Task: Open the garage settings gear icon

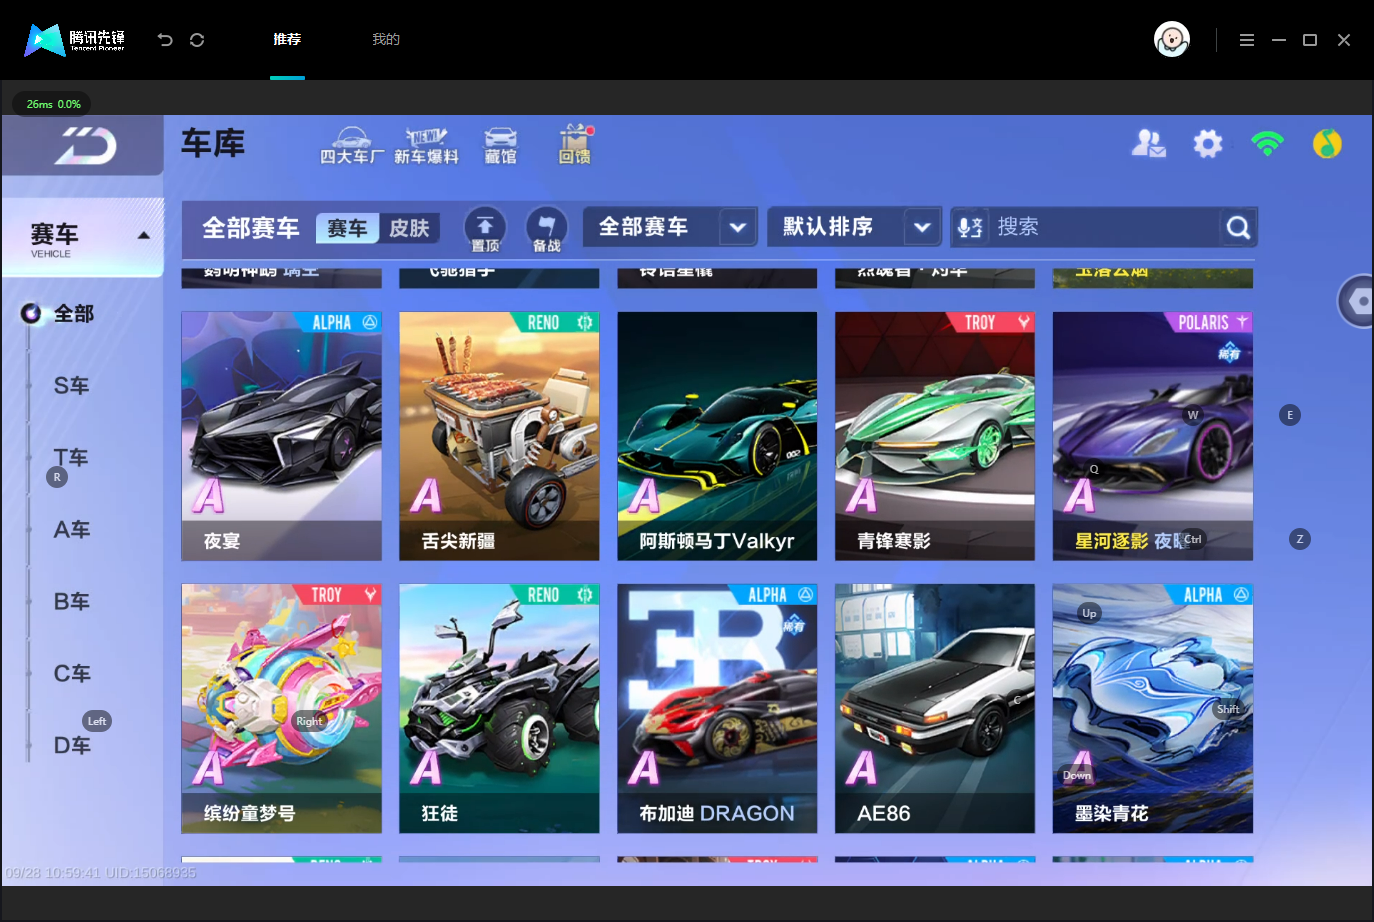Action: 1208,144
